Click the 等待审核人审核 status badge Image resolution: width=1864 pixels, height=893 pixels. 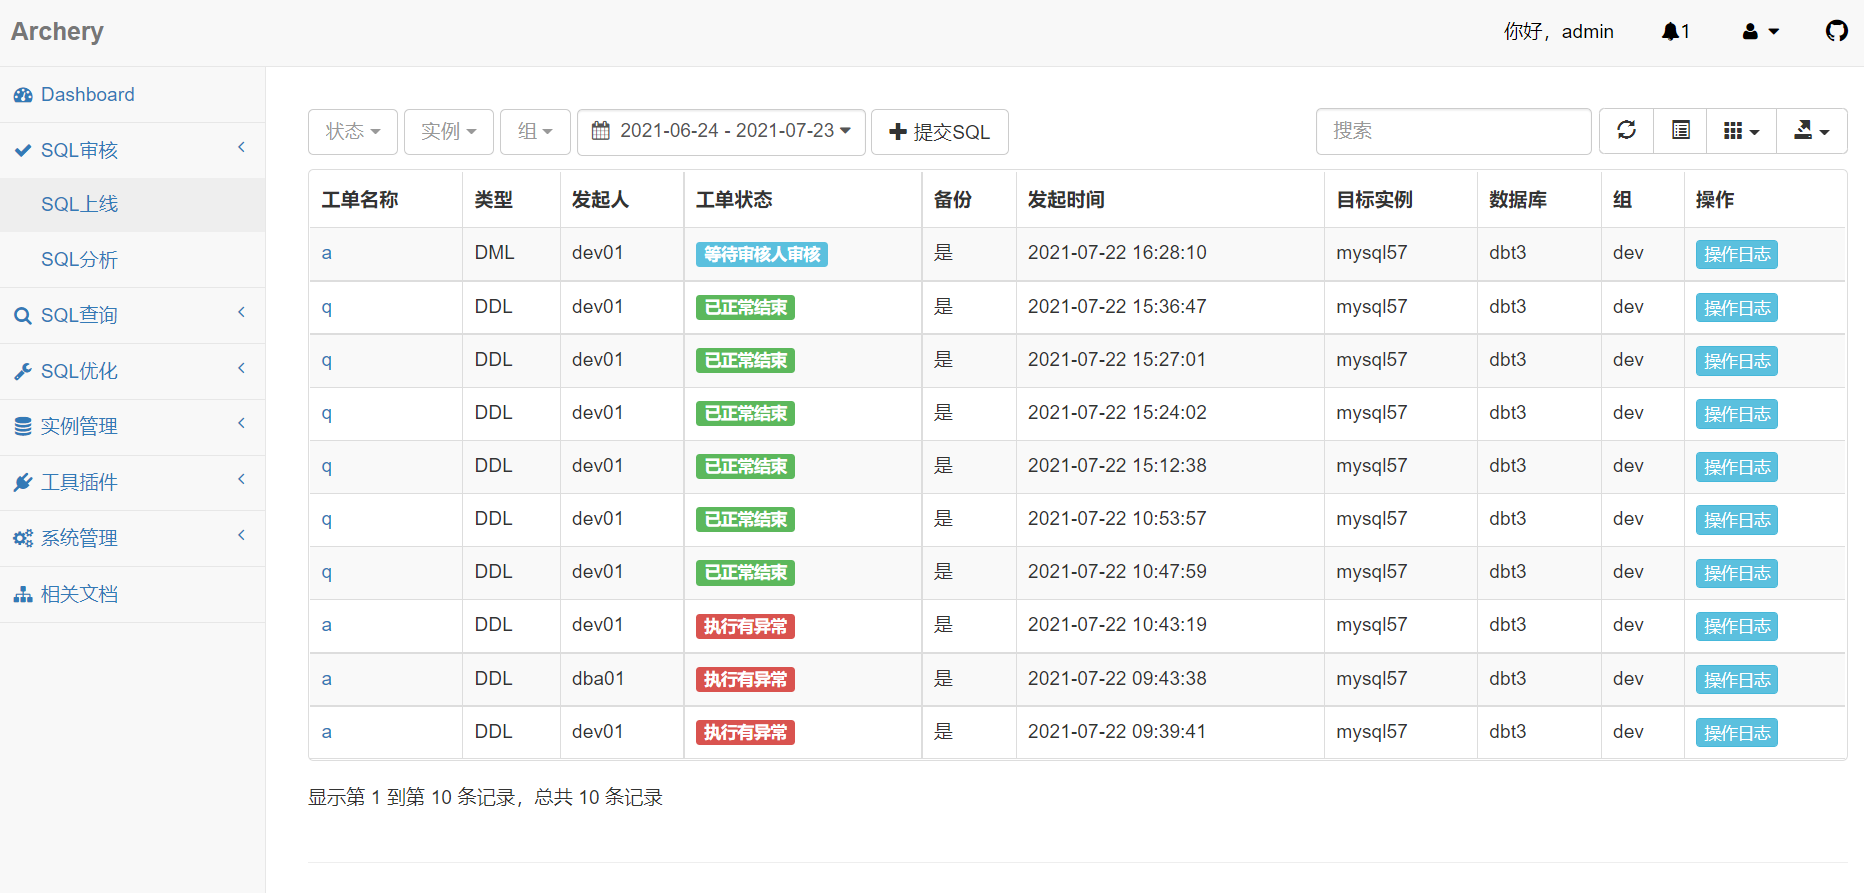click(x=762, y=255)
